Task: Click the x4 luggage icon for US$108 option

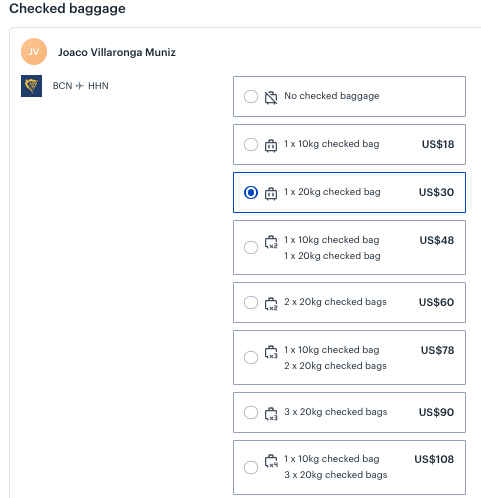Action: pos(271,461)
